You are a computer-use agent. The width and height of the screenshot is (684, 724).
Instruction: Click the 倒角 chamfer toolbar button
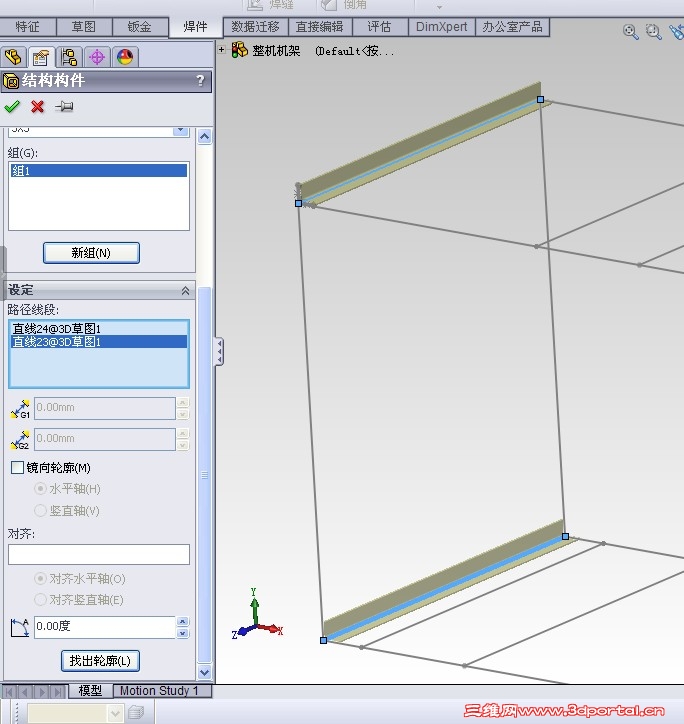[x=344, y=5]
